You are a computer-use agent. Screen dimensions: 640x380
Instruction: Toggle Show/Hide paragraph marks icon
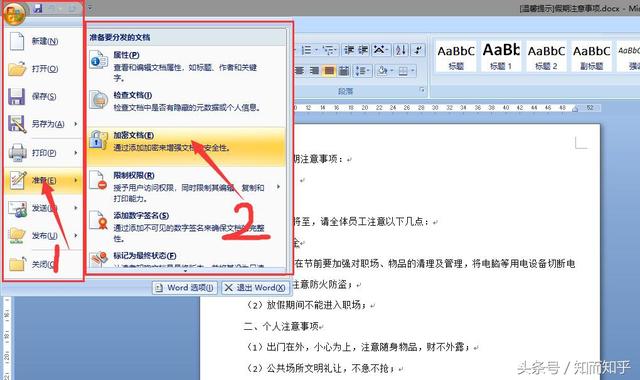418,50
